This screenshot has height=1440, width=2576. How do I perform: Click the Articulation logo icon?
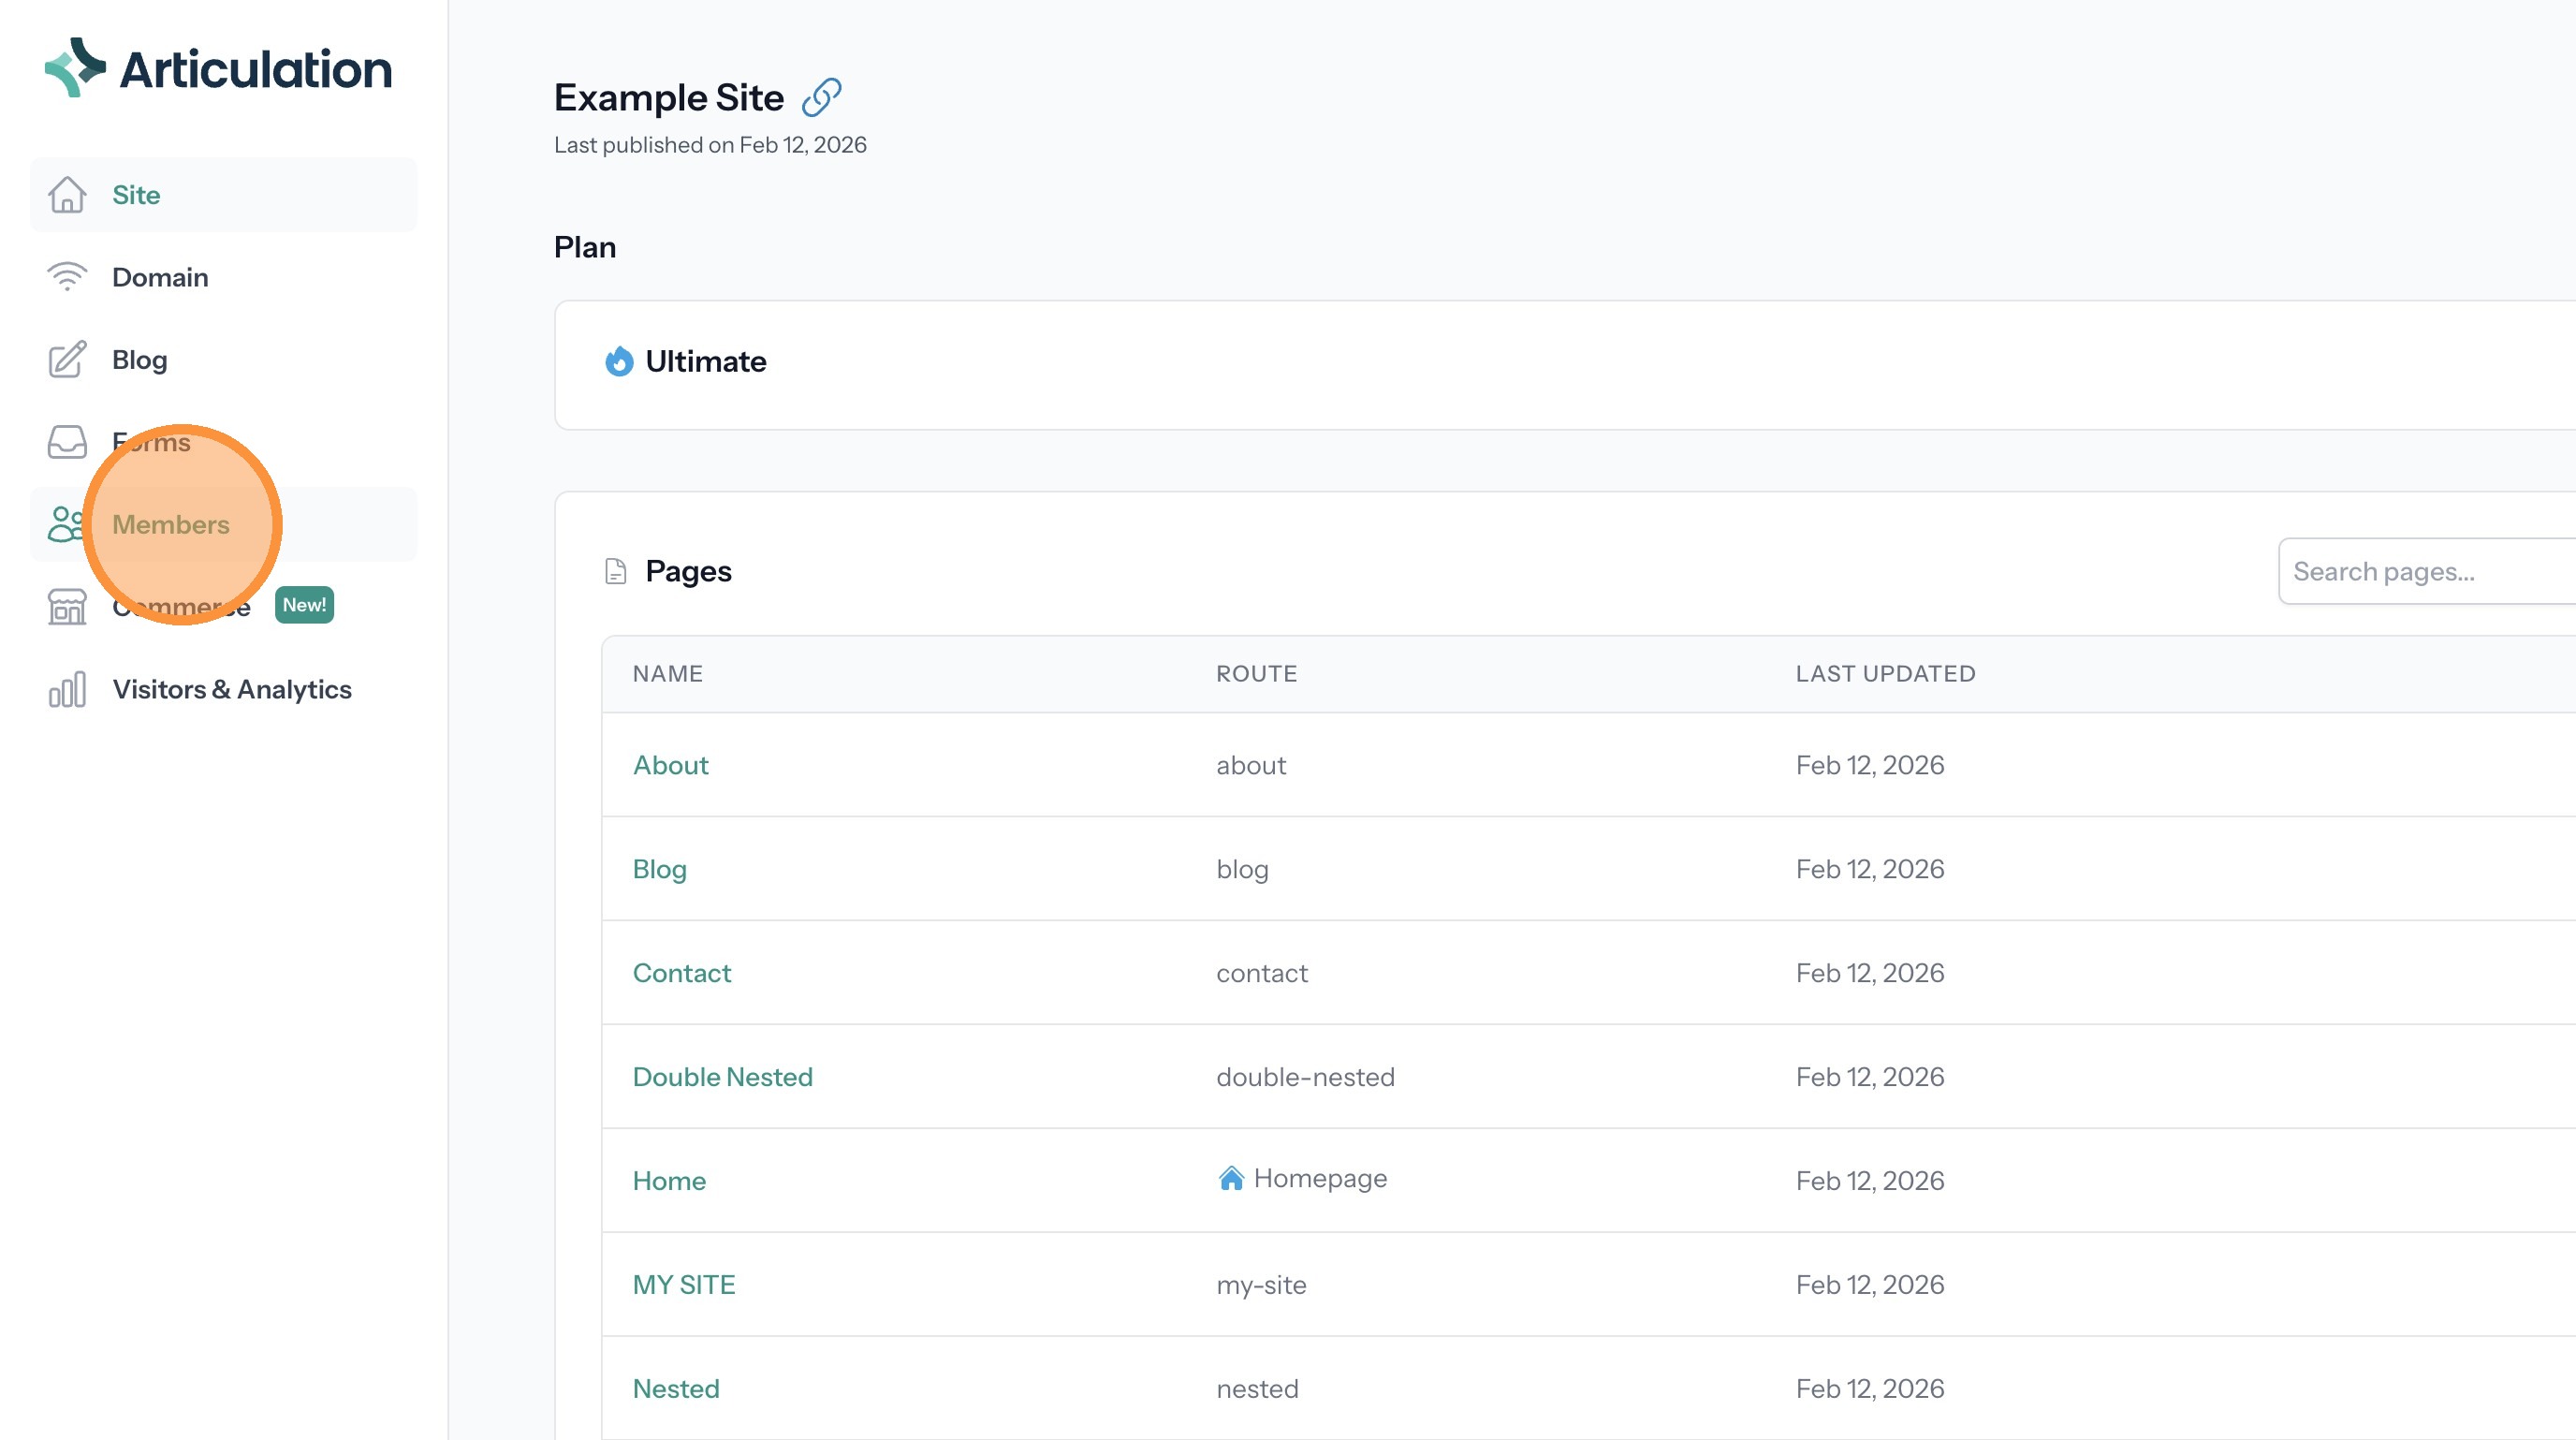tap(75, 68)
